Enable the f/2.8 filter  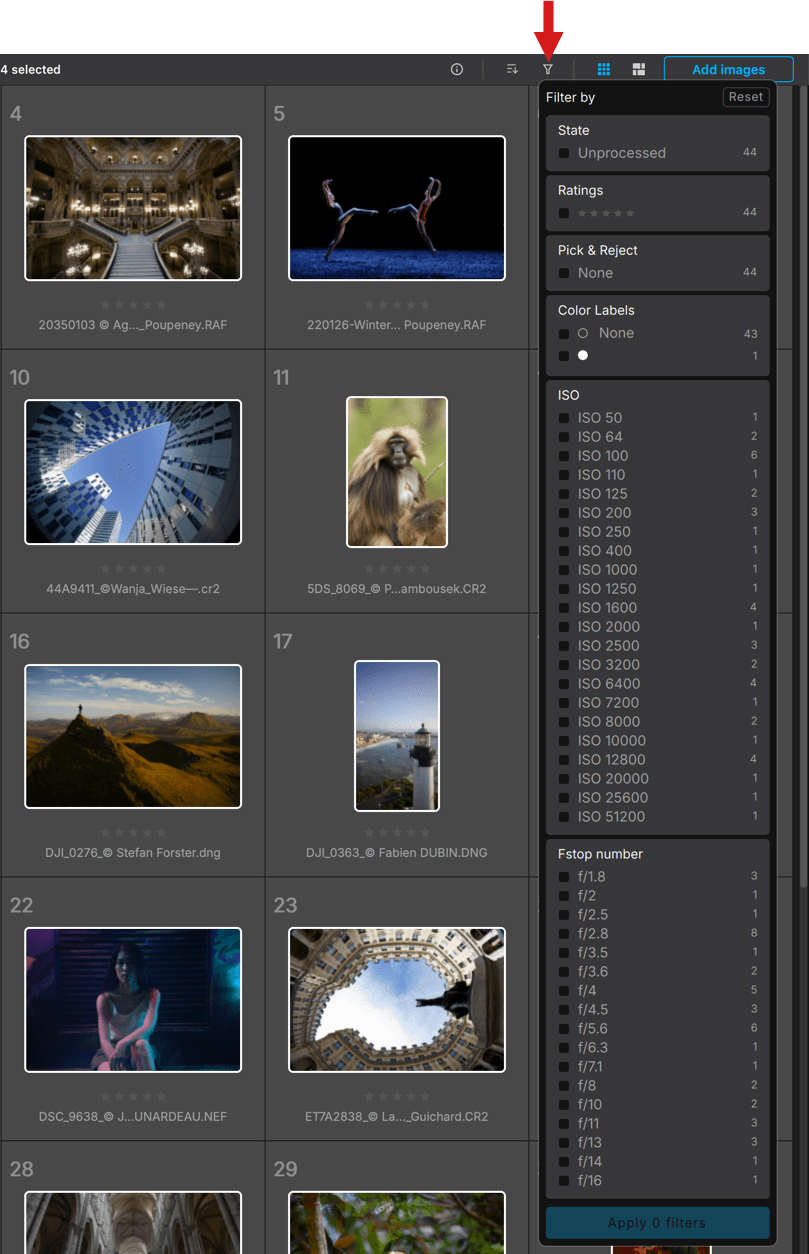pos(564,934)
